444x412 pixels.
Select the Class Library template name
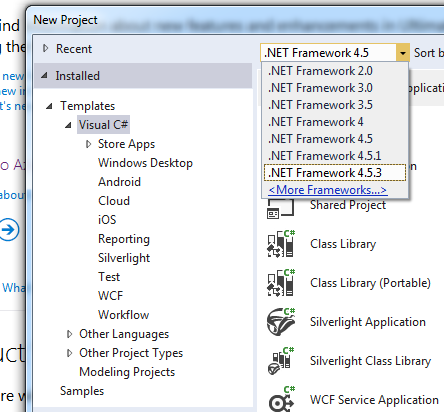point(343,244)
